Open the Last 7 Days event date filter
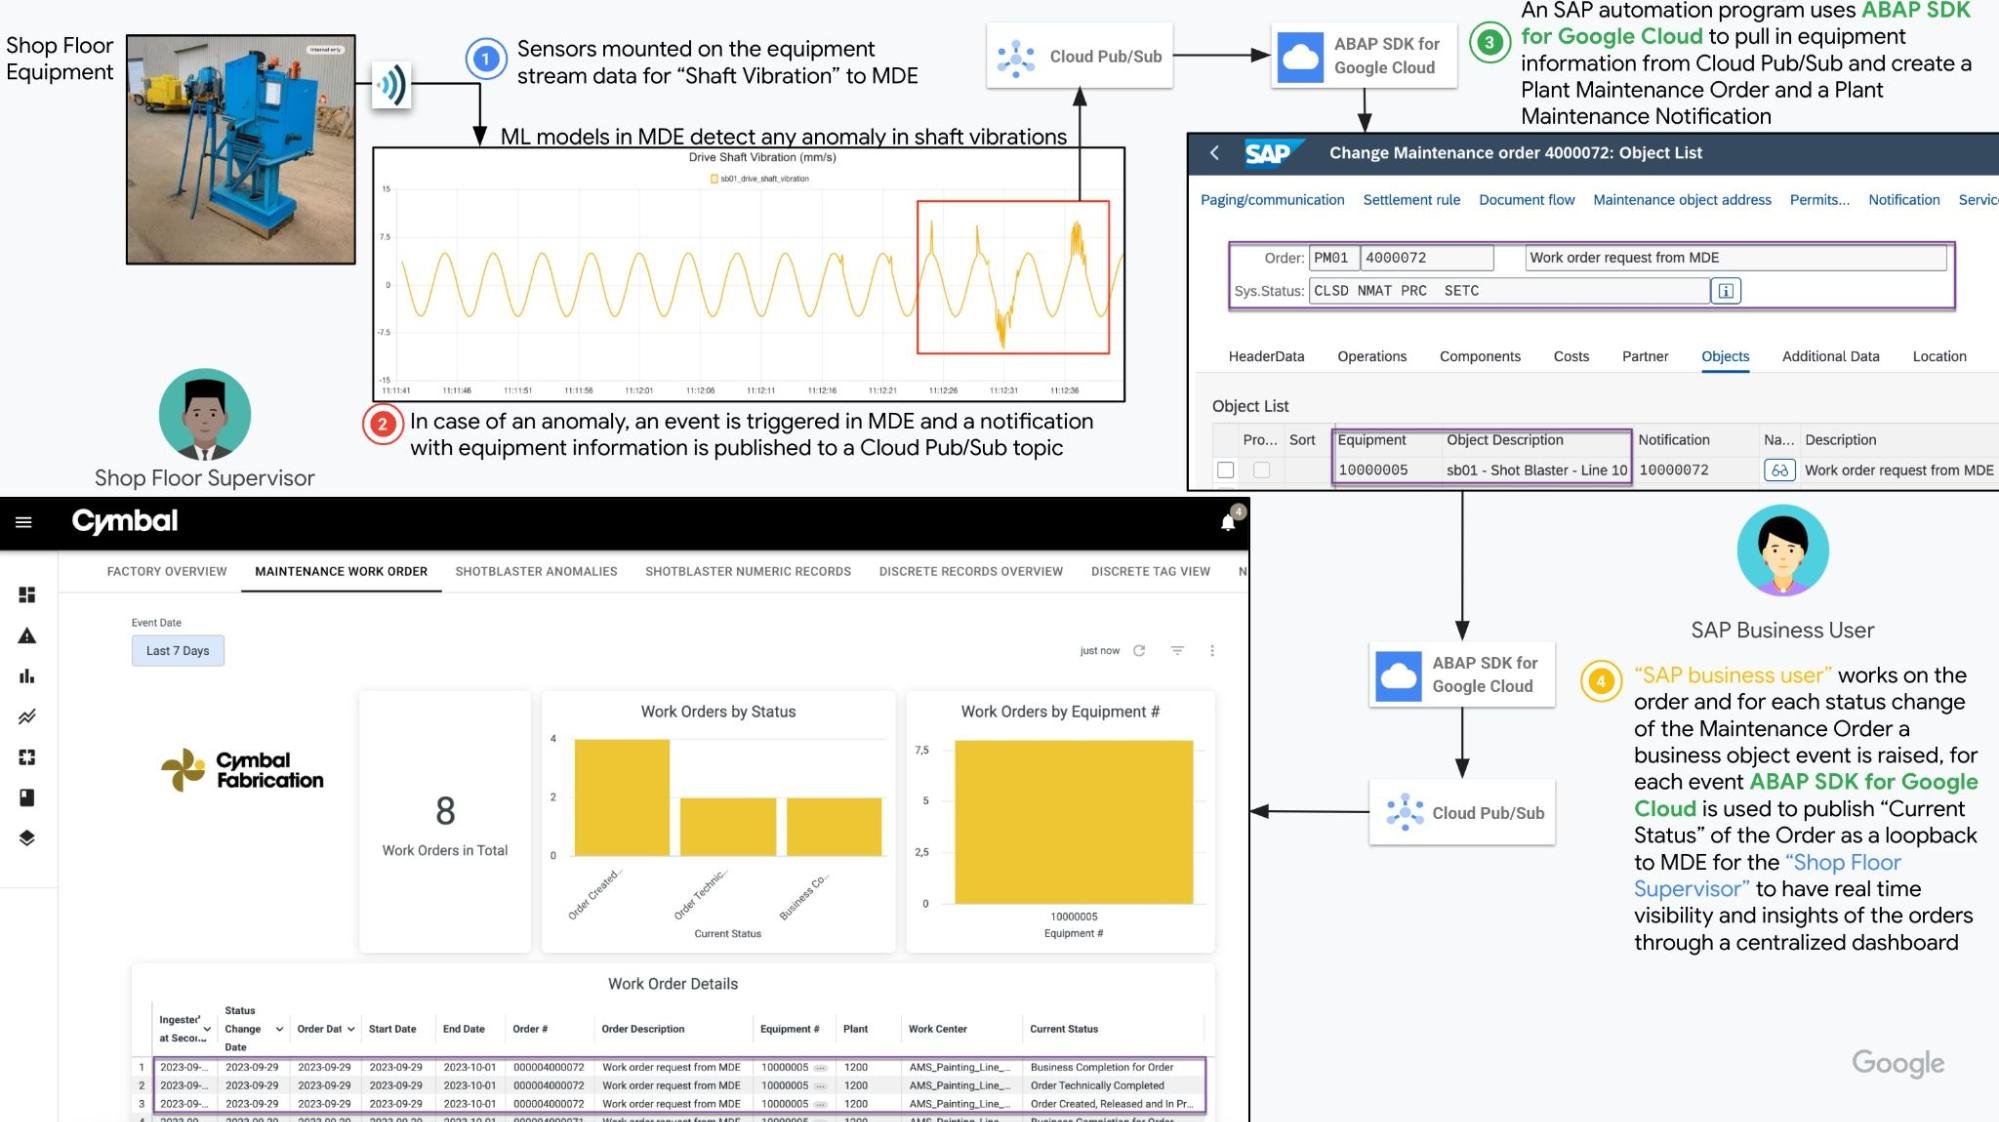The width and height of the screenshot is (1999, 1122). coord(178,651)
